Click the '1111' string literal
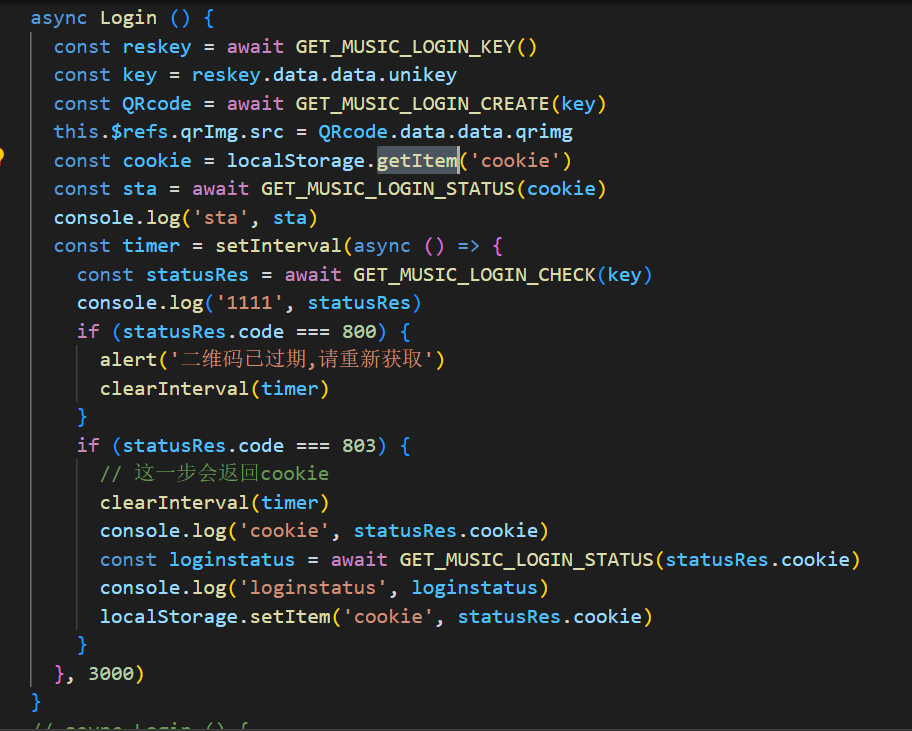 (250, 303)
